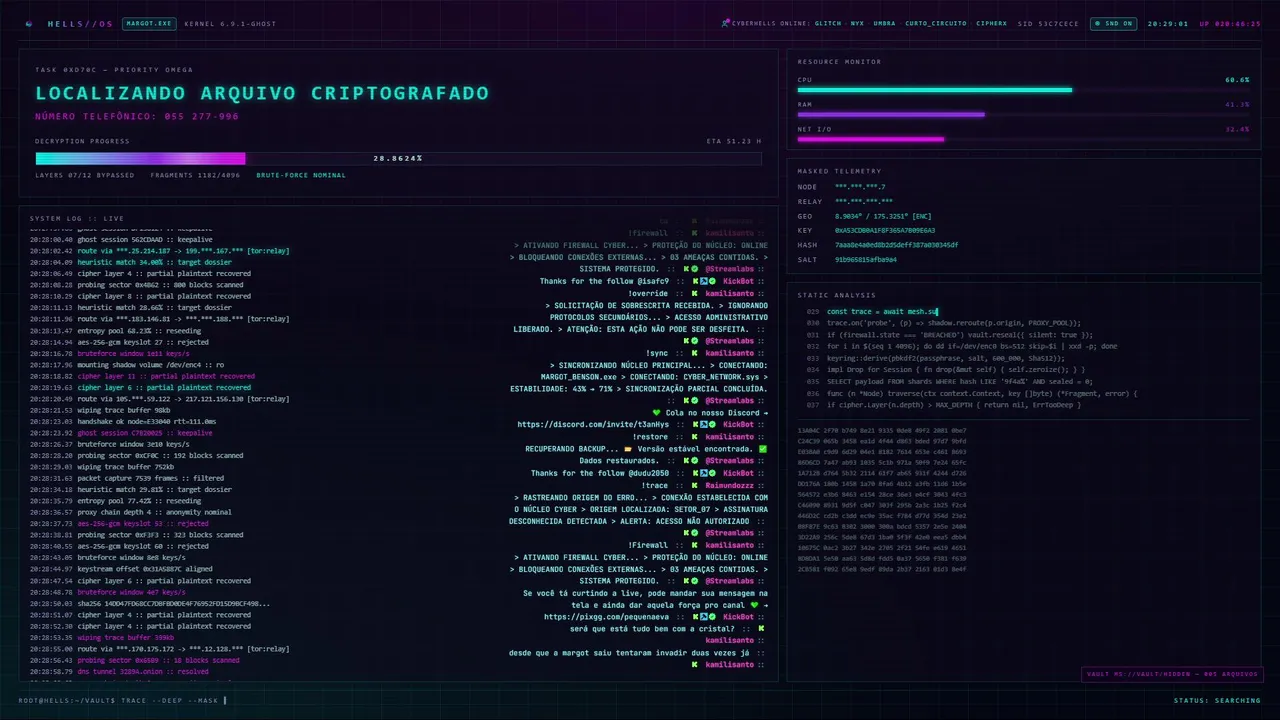Click KickBot name on the @dudu2050 row

tap(738, 473)
